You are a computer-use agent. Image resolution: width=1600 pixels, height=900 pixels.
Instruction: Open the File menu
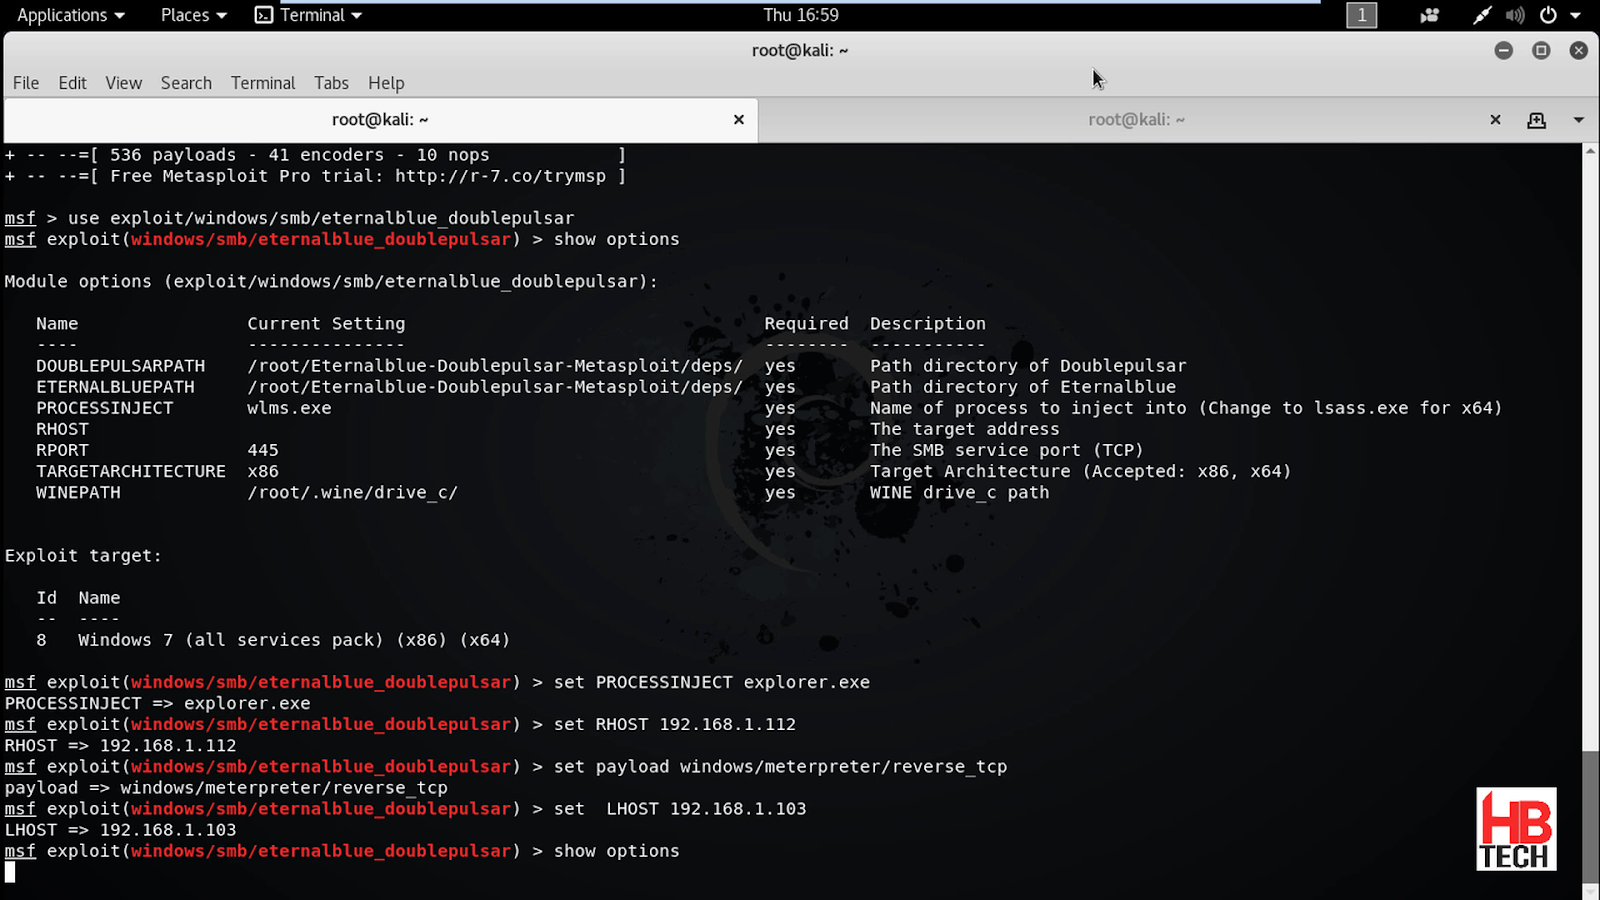click(x=26, y=83)
